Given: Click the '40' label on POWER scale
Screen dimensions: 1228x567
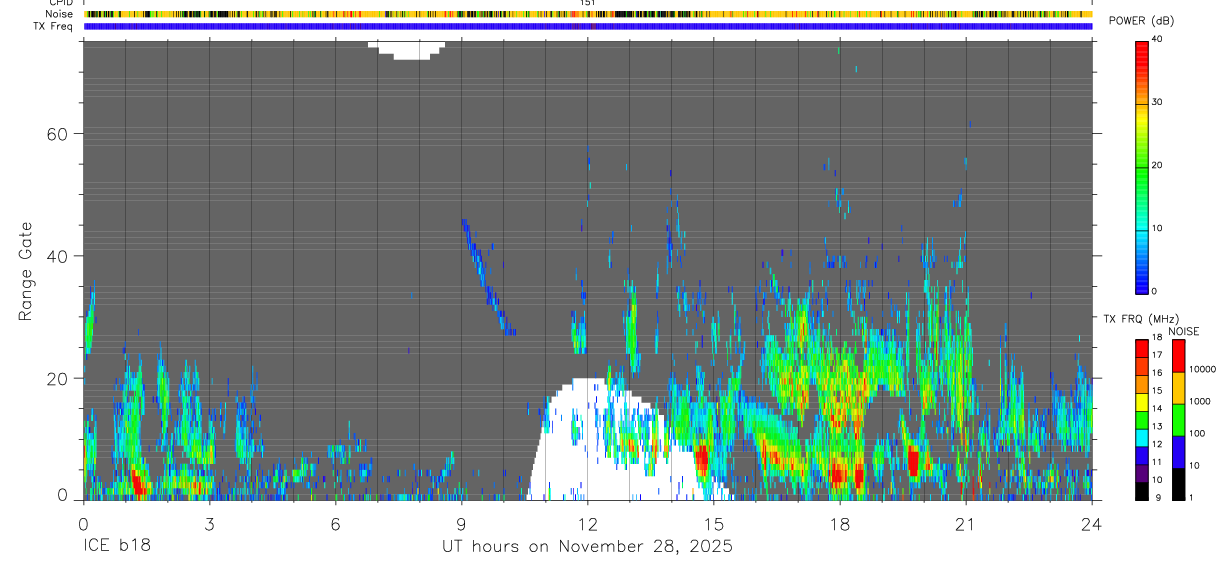Looking at the screenshot, I should coord(1157,39).
